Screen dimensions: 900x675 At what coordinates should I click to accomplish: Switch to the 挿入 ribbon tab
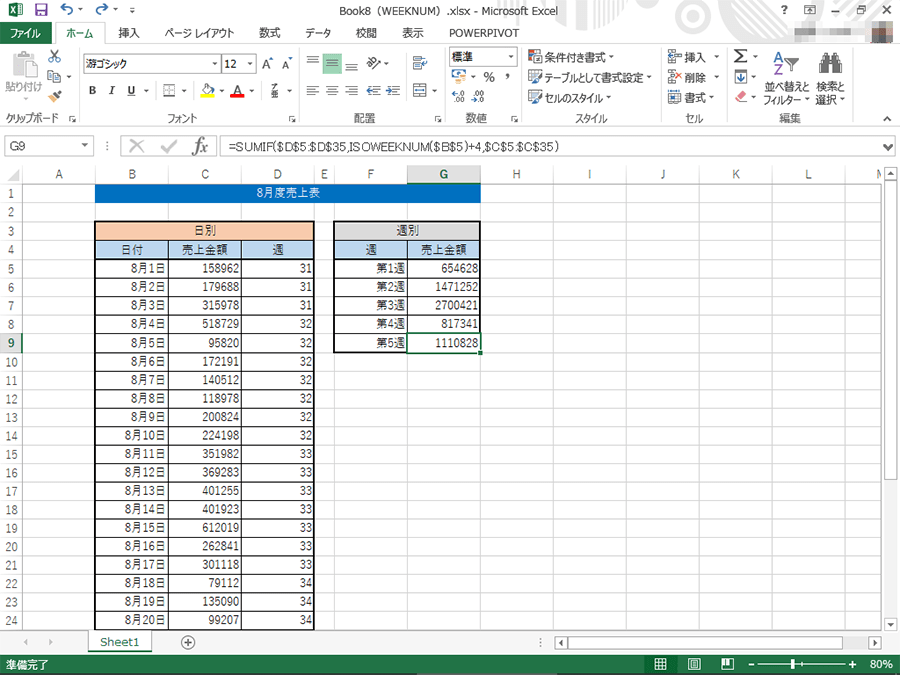(129, 33)
